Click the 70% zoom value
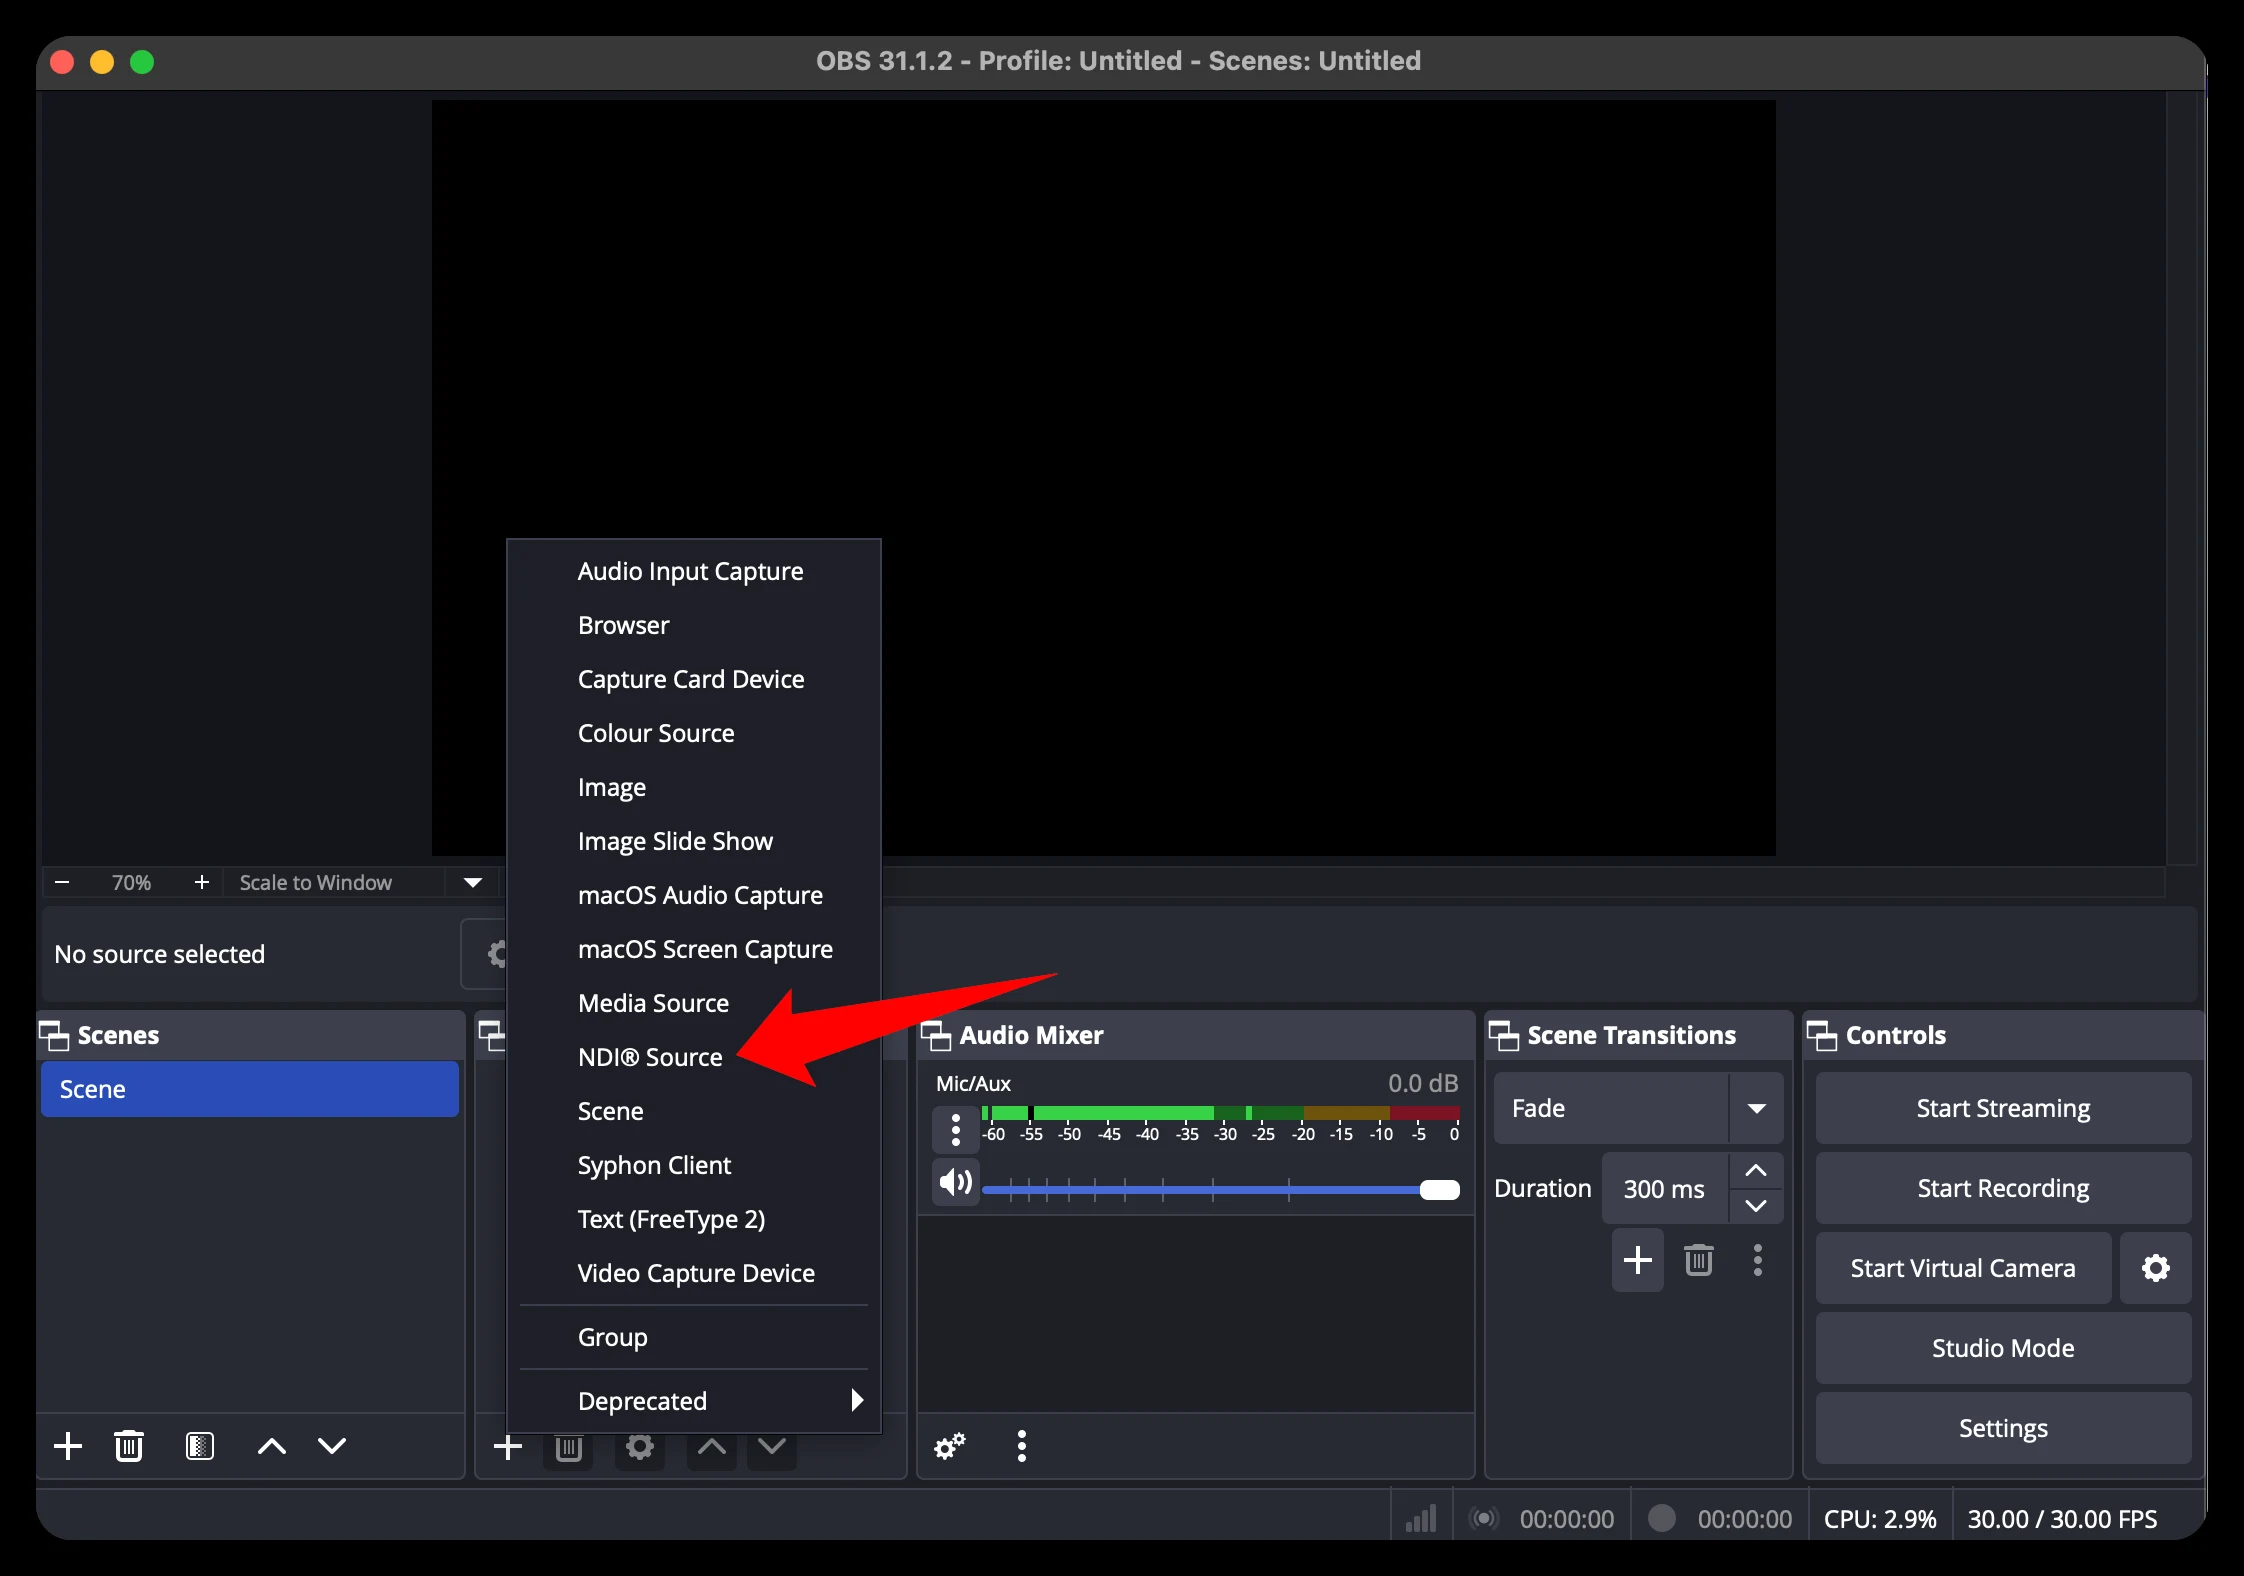The image size is (2244, 1576). (x=131, y=882)
